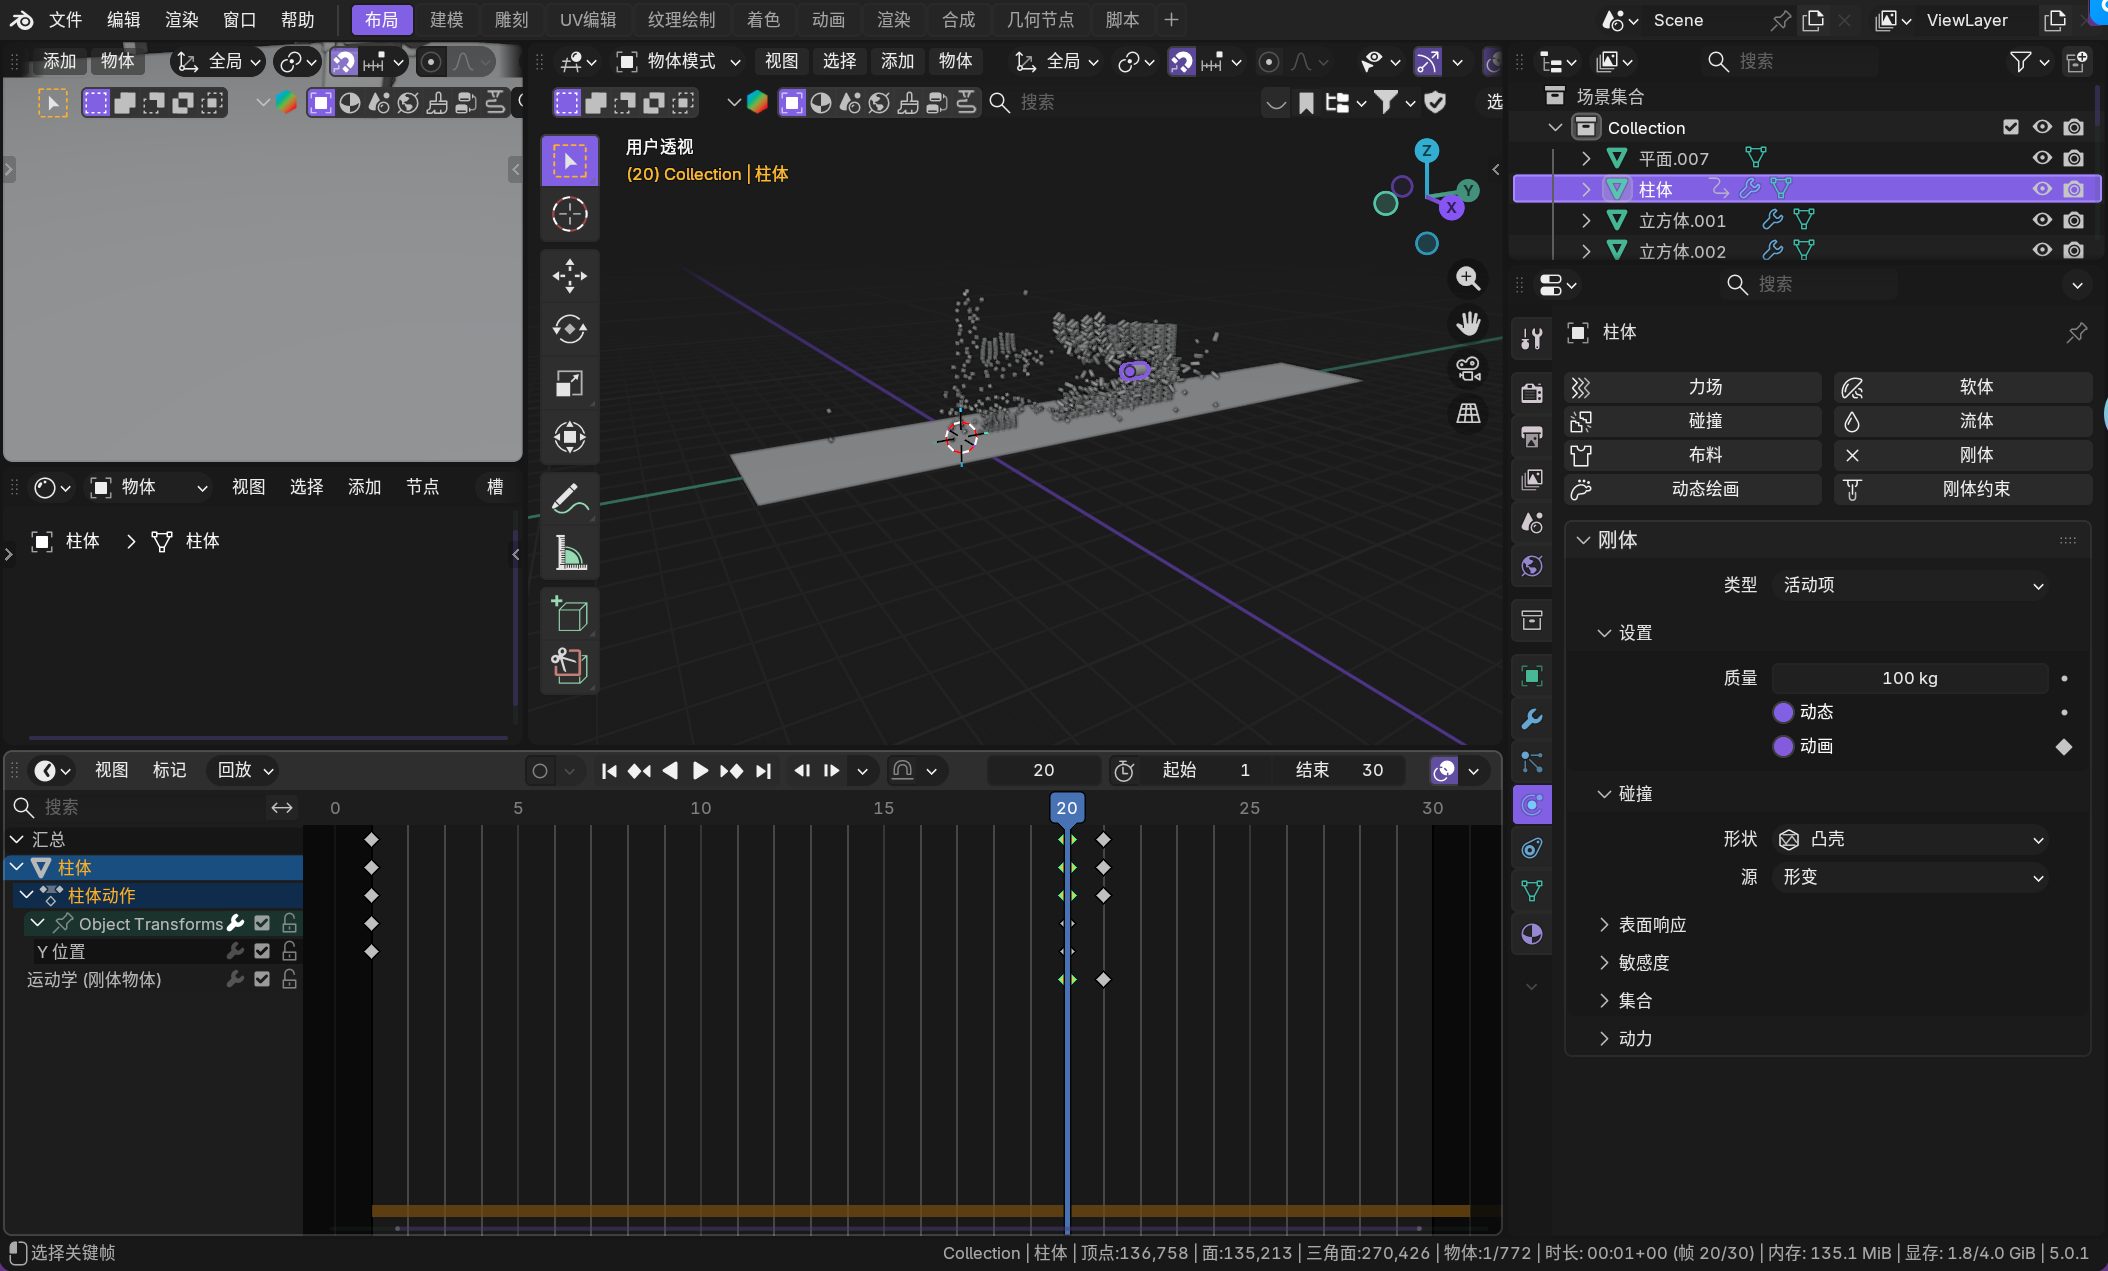Expand the 表面响应 subpanel

pos(1651,925)
